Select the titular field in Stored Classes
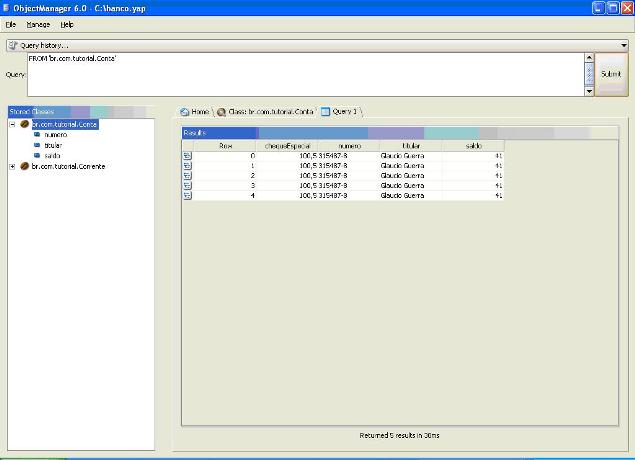 pos(53,146)
